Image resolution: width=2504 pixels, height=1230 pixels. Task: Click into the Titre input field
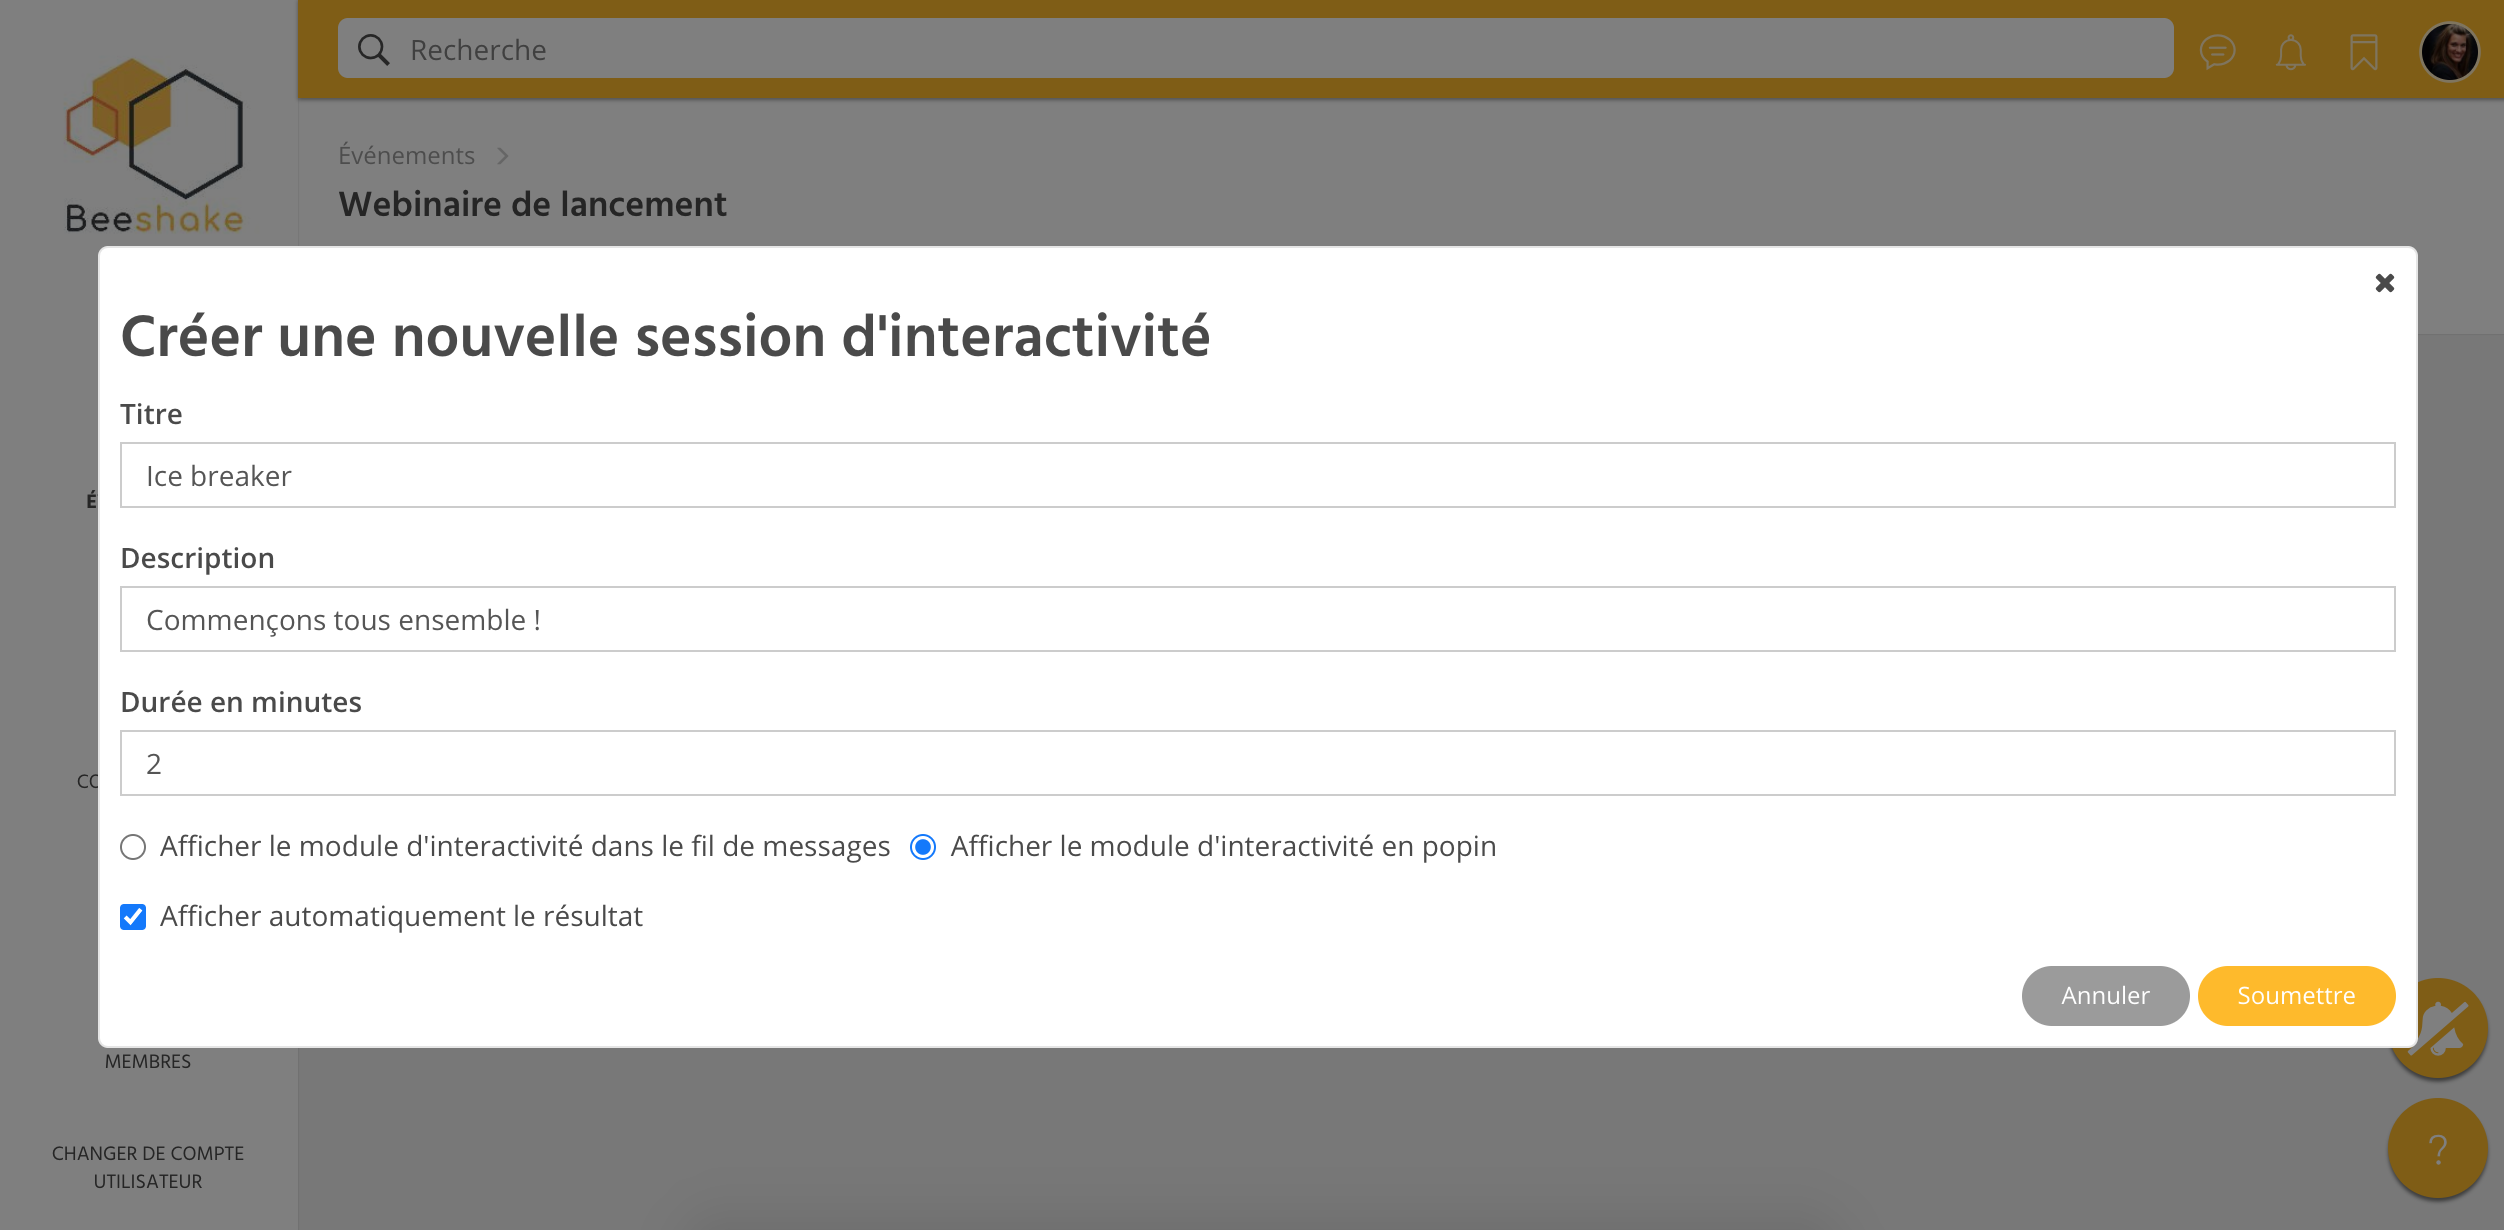click(x=1257, y=475)
